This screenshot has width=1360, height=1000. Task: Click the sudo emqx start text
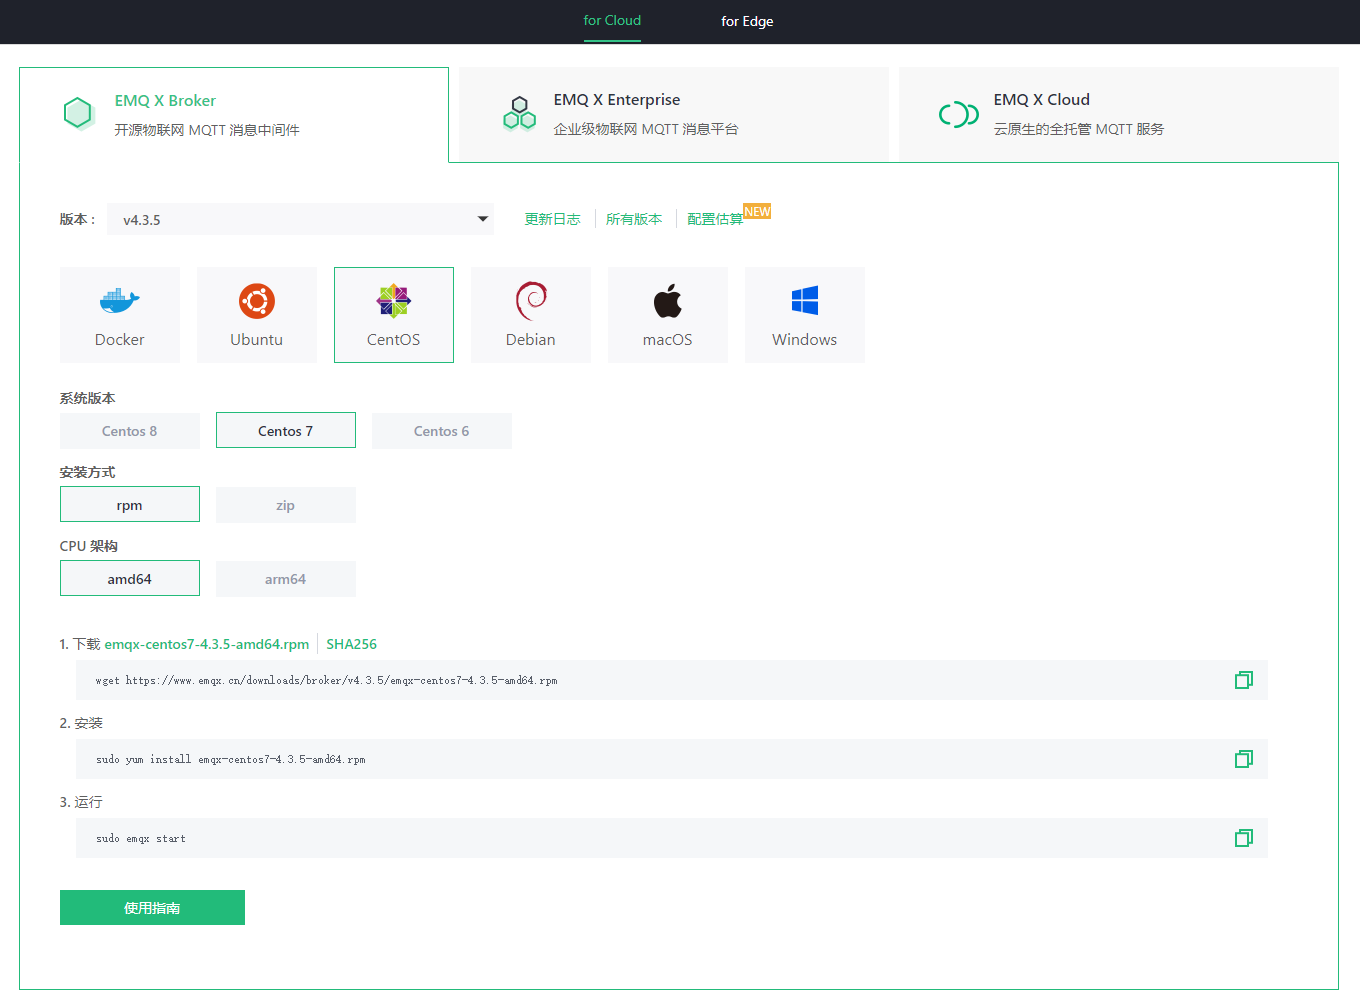pyautogui.click(x=141, y=839)
